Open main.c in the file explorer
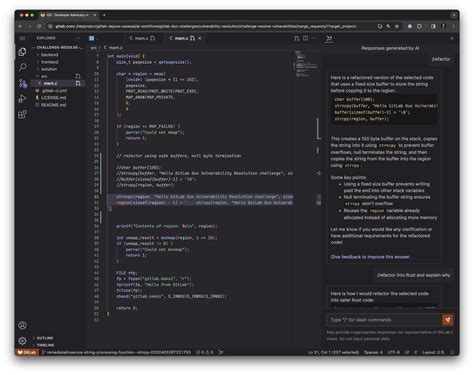The width and height of the screenshot is (474, 375). click(50, 83)
